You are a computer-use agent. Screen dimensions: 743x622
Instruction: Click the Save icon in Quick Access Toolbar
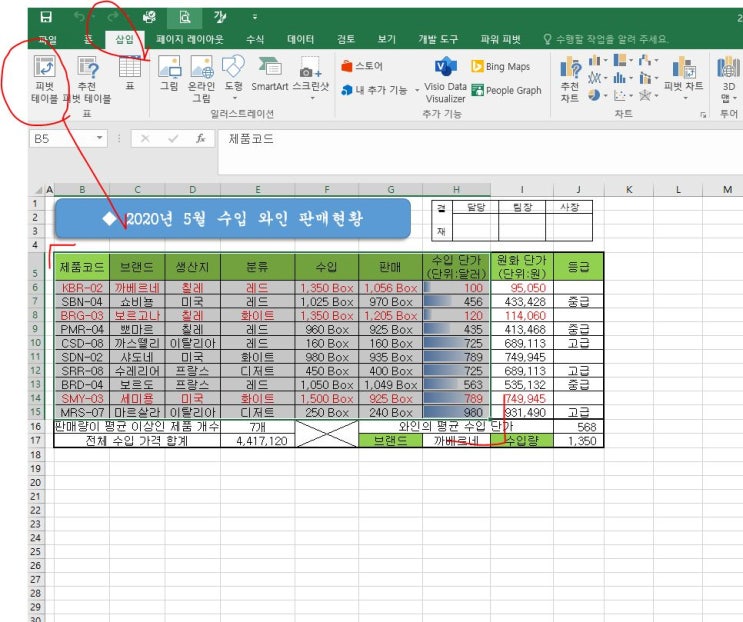tap(46, 18)
